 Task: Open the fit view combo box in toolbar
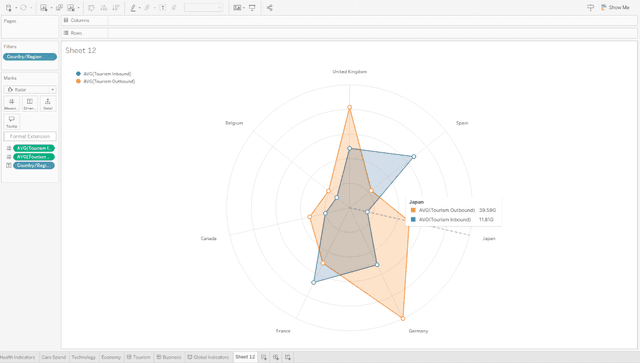point(203,7)
